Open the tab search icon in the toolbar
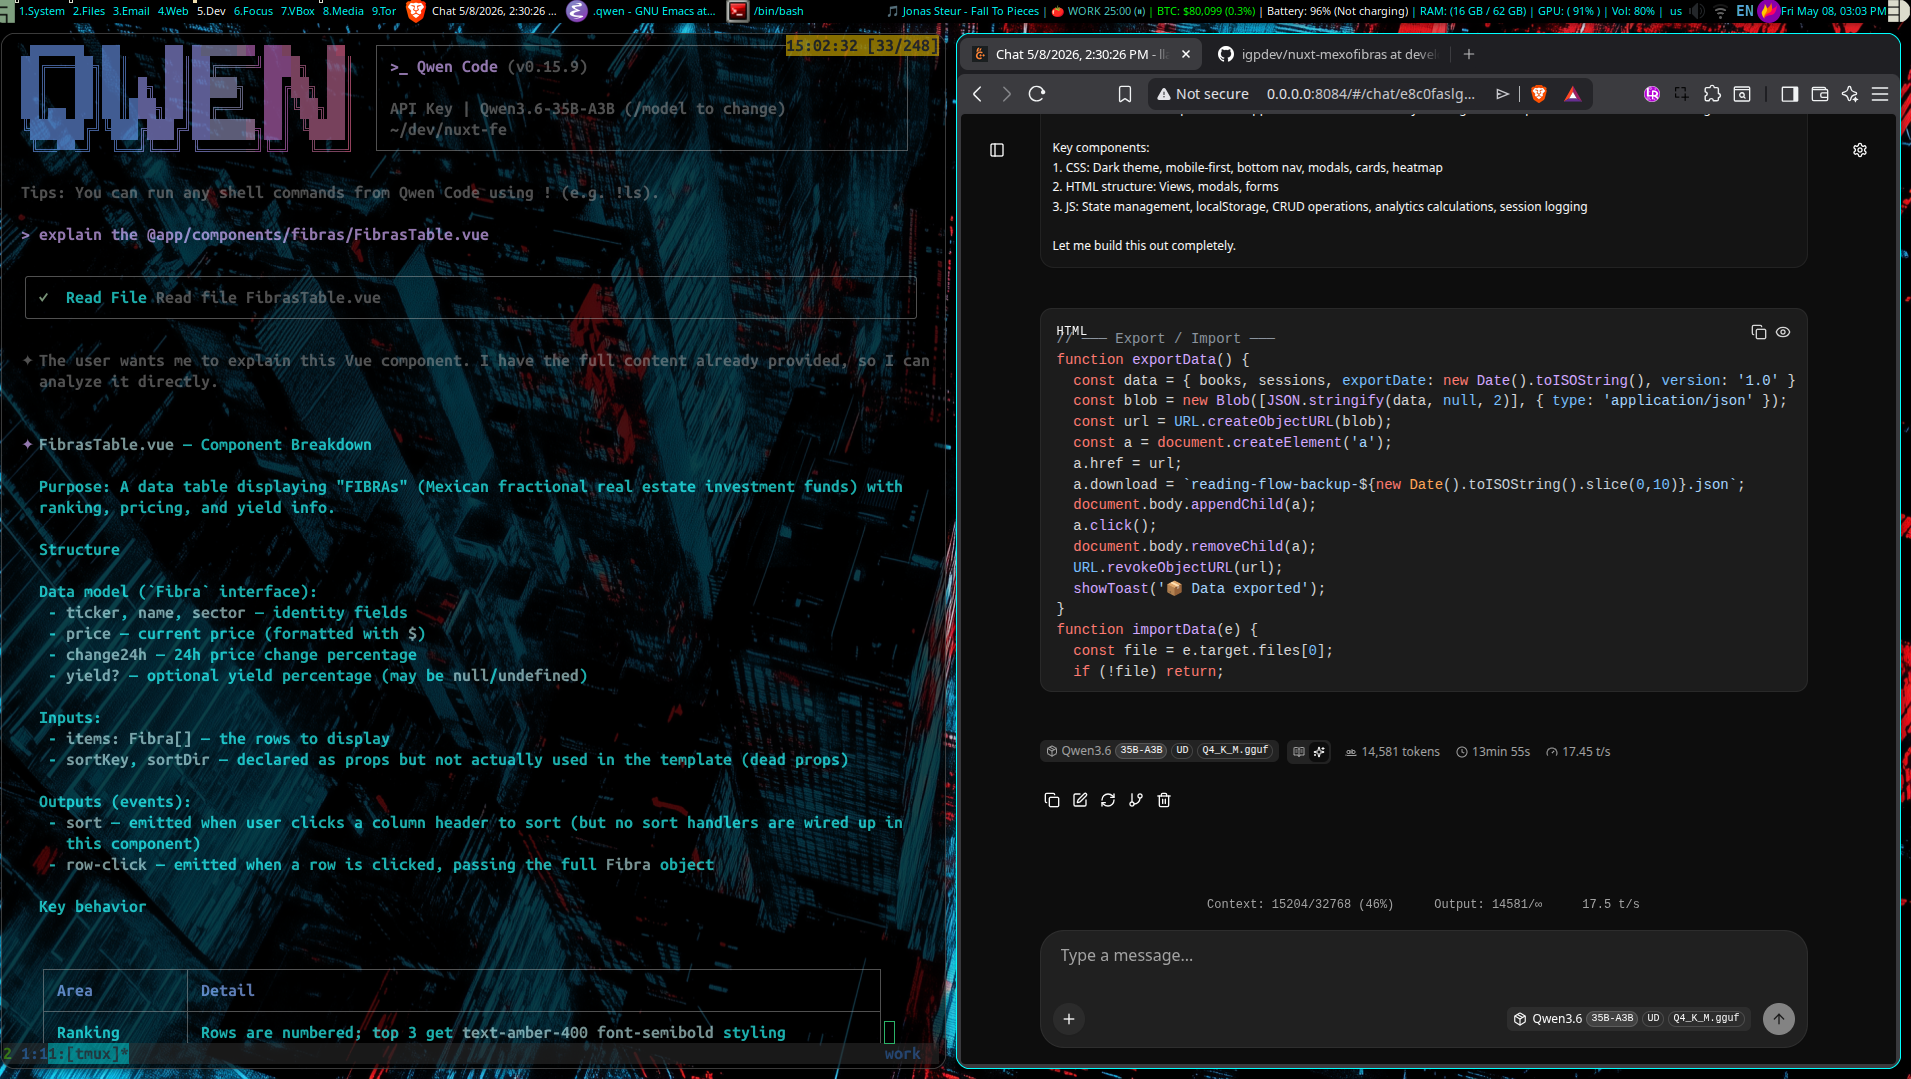The image size is (1911, 1079). 1742,94
